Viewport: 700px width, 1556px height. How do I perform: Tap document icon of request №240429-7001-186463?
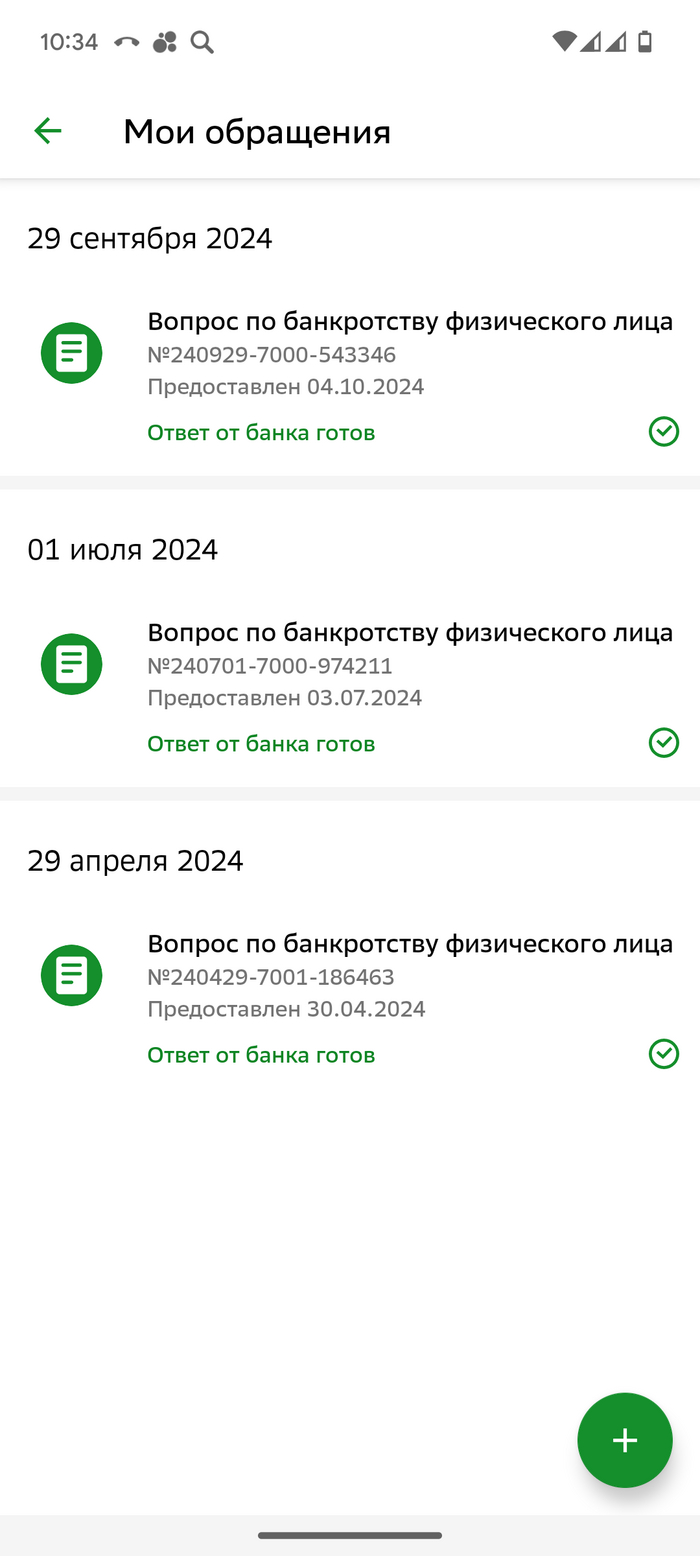click(x=71, y=975)
